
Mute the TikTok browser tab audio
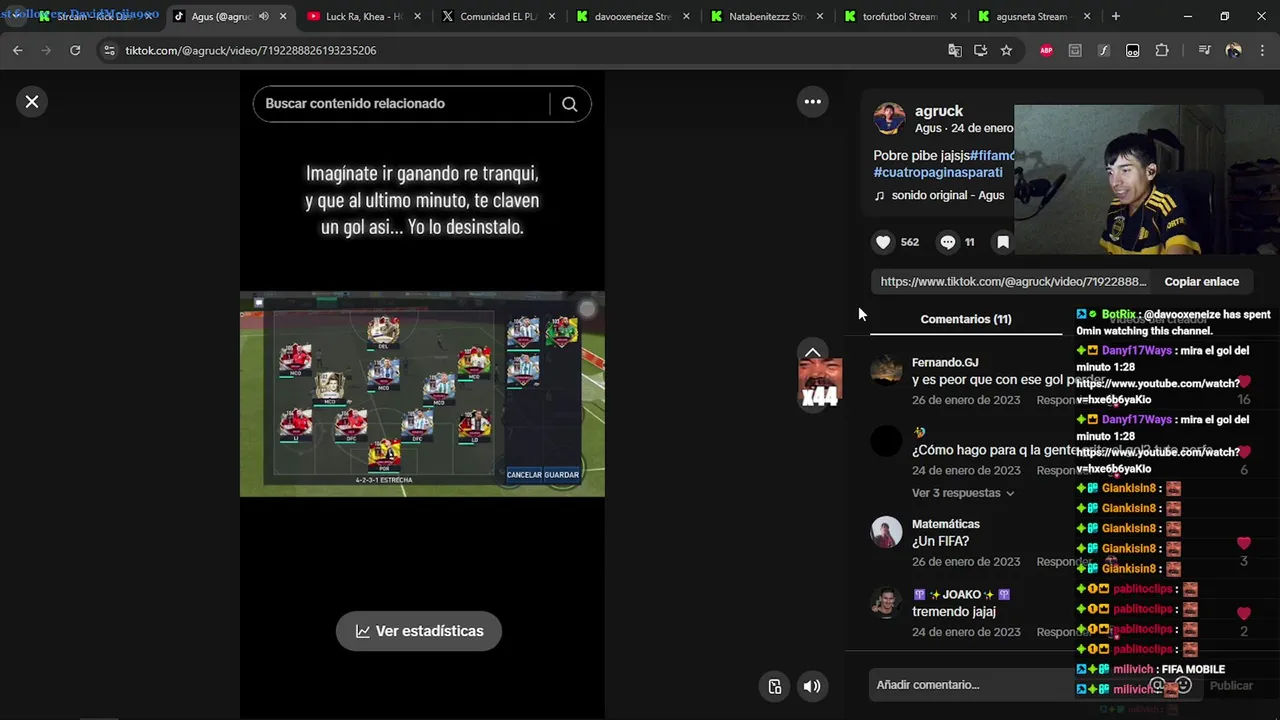(x=263, y=16)
